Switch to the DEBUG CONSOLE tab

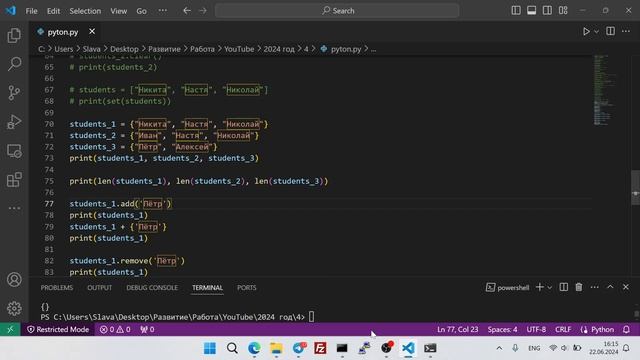pyautogui.click(x=152, y=288)
